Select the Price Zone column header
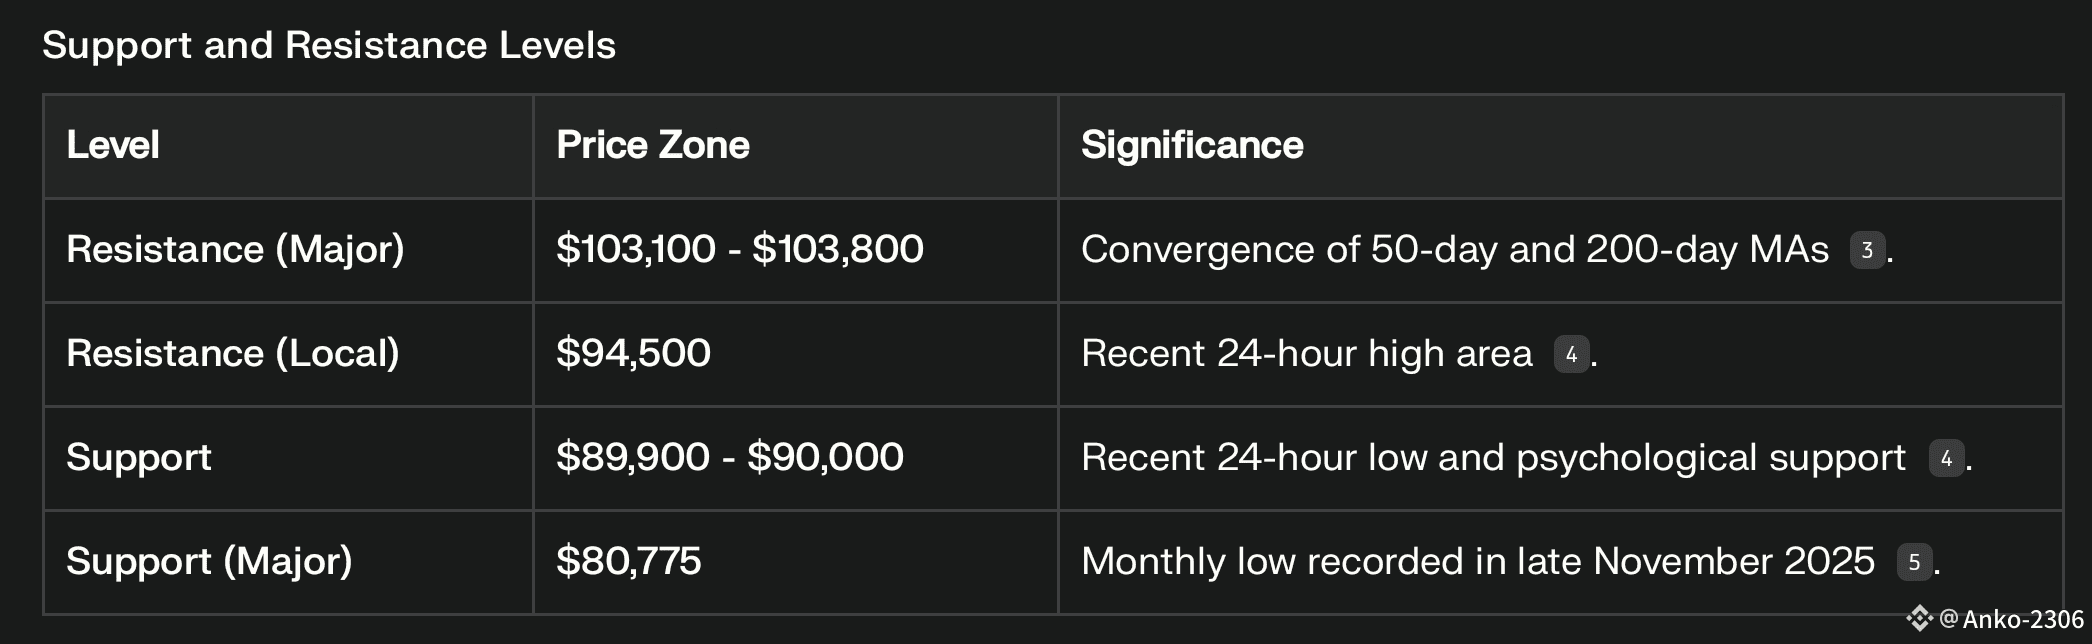This screenshot has height=644, width=2092. coord(652,146)
